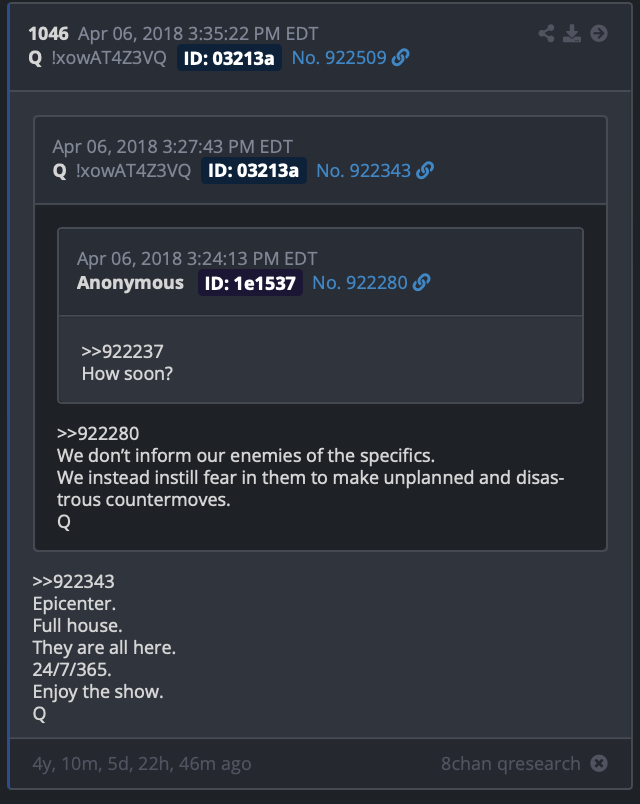Go to post via the right arrow circle icon
Image resolution: width=640 pixels, height=804 pixels.
599,33
